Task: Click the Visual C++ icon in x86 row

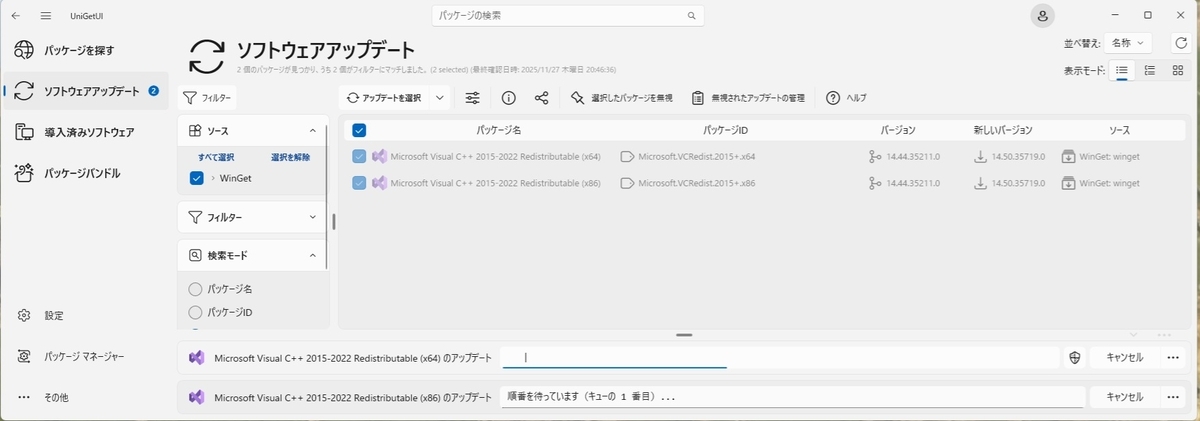Action: [x=379, y=183]
